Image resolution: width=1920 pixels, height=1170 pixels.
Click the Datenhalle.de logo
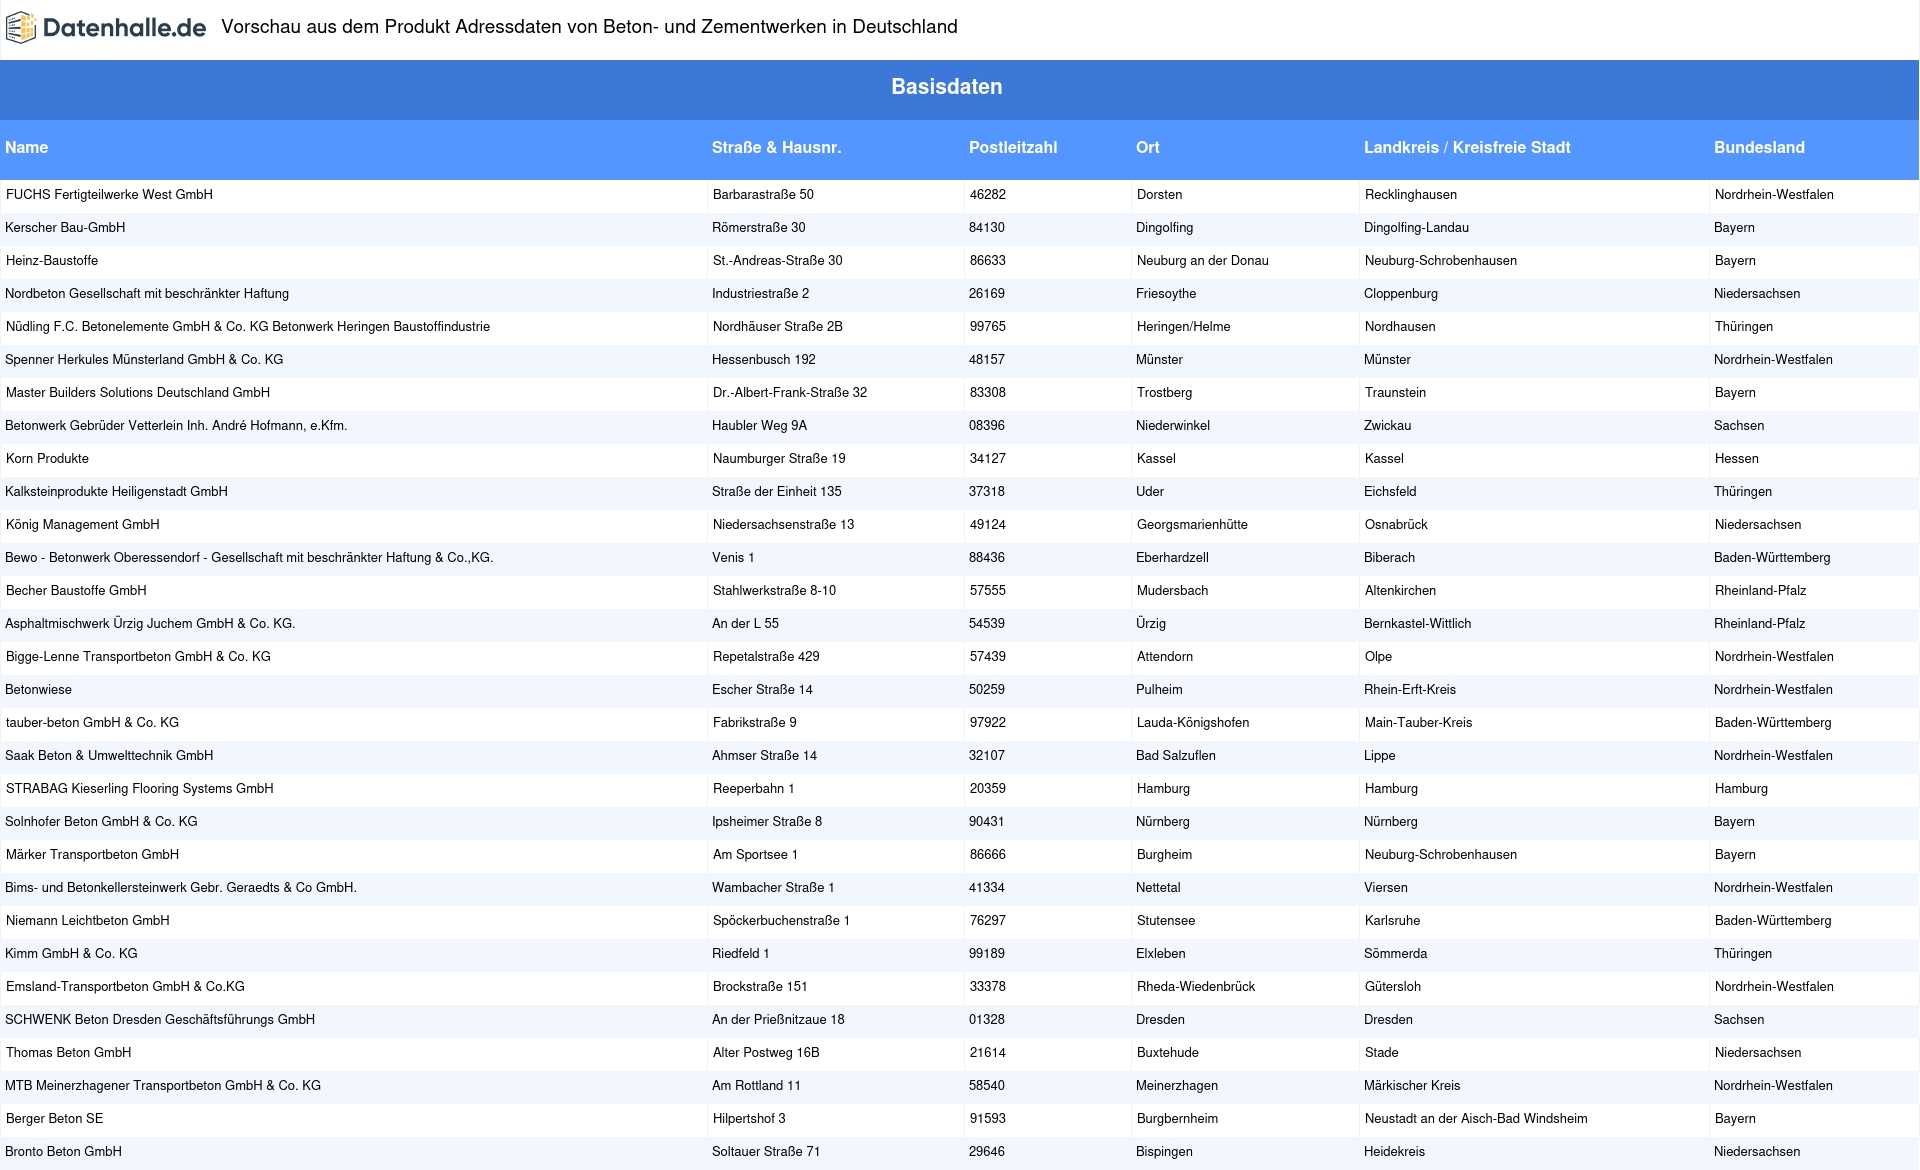click(106, 28)
